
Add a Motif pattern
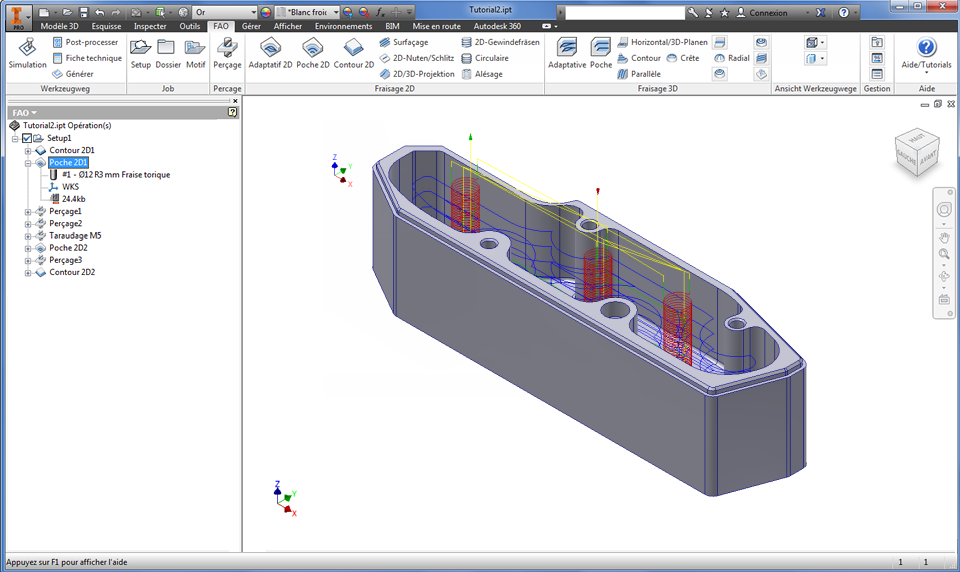[195, 53]
